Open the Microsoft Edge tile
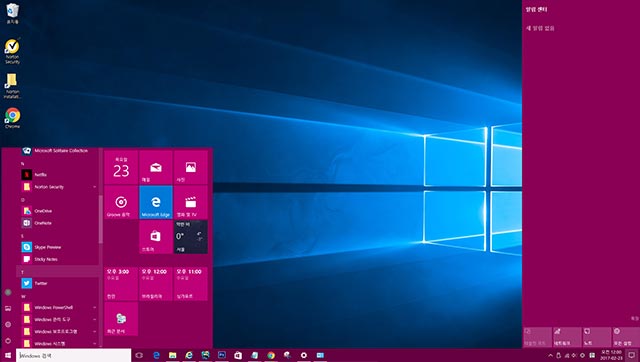 [156, 202]
